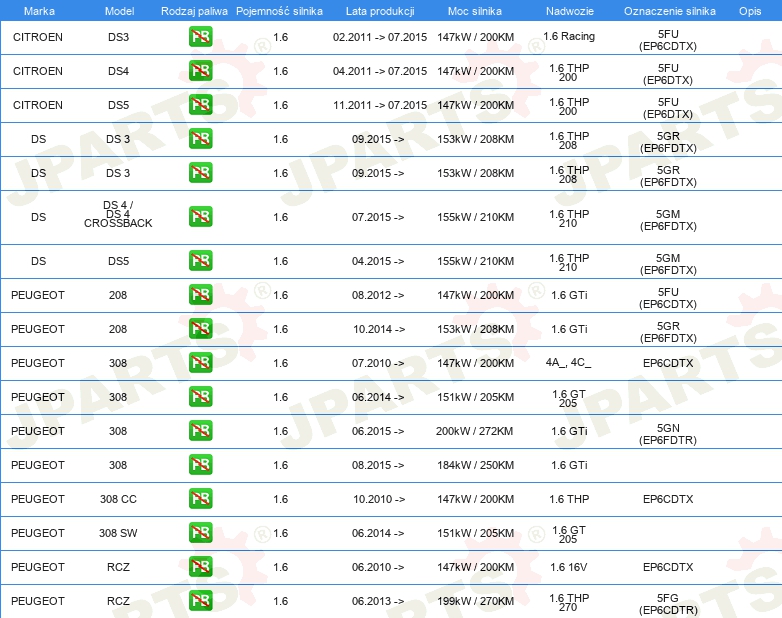The height and width of the screenshot is (618, 782).
Task: Click model cell 'DS 4 / DS 4 CROSSBACK'
Action: [118, 214]
